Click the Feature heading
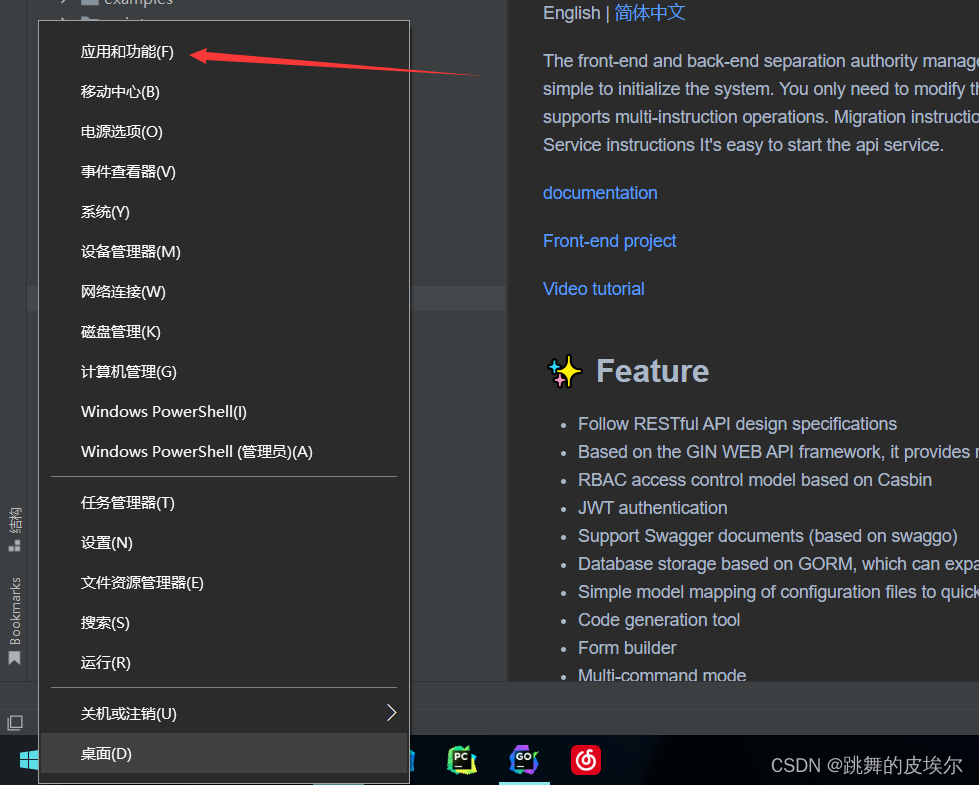979x785 pixels. pos(652,371)
